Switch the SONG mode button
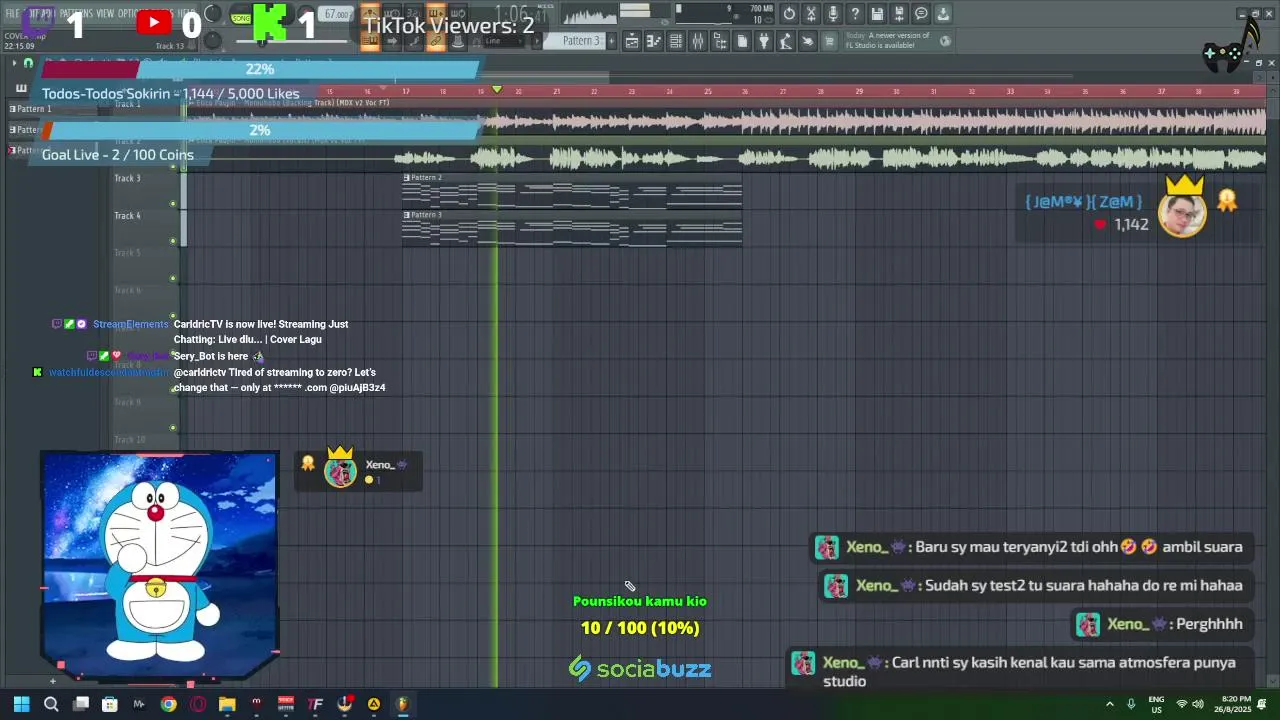 coord(241,18)
